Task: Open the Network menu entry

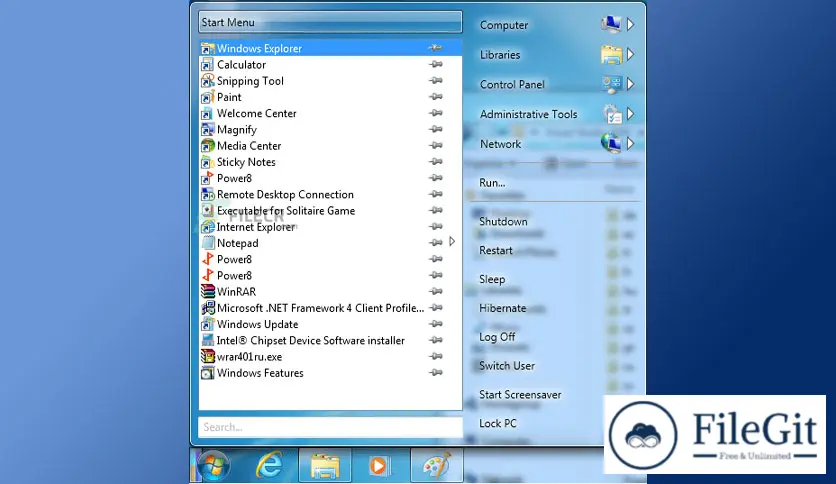Action: pyautogui.click(x=500, y=144)
